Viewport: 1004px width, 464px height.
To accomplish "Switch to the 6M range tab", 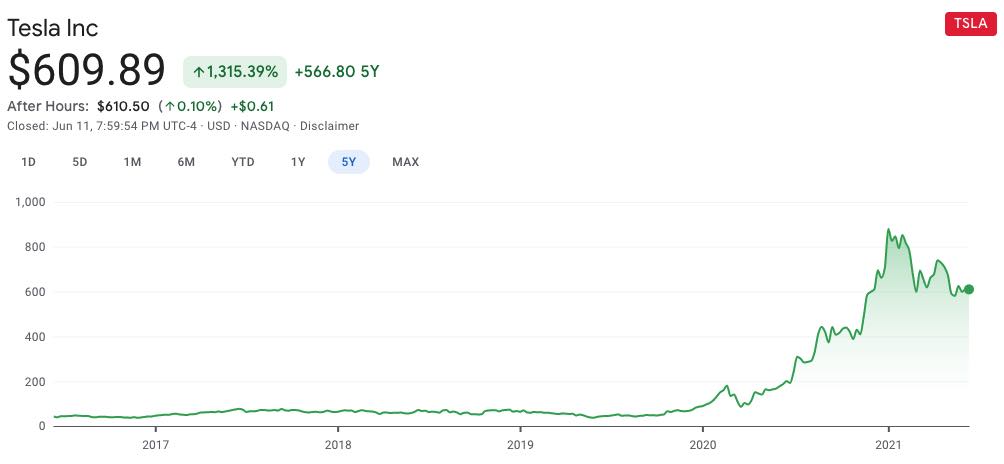I will [186, 162].
